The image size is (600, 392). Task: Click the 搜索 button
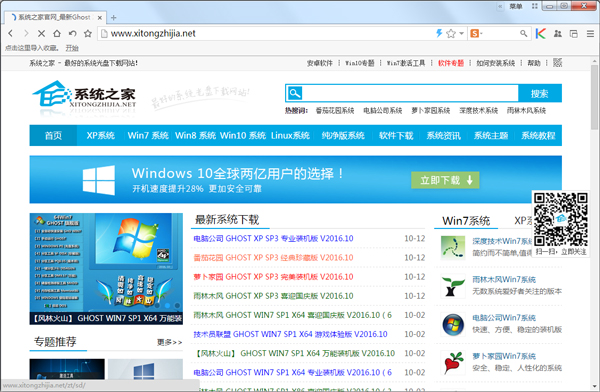pos(540,93)
